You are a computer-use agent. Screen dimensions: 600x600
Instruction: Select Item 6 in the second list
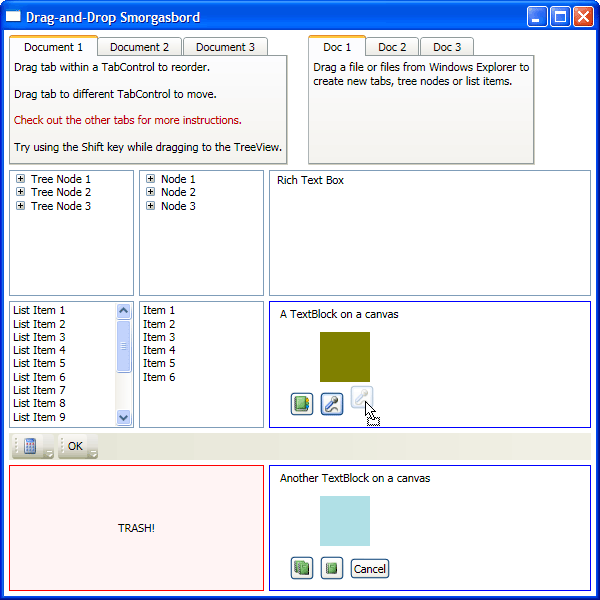click(159, 377)
